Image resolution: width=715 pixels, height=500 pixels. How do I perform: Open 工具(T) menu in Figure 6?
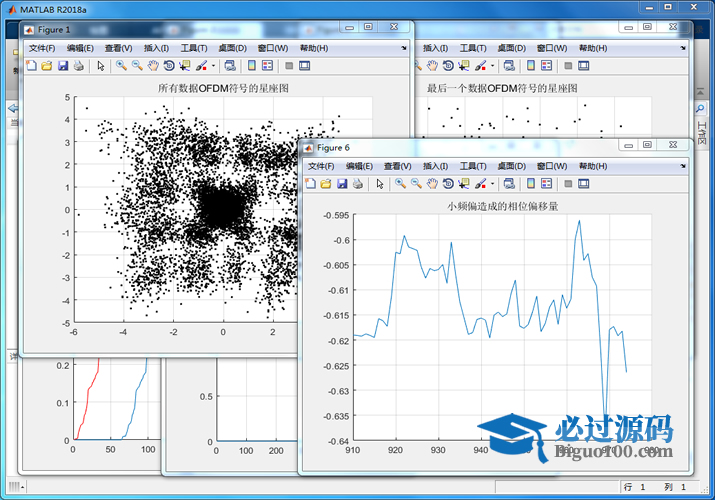coord(473,166)
